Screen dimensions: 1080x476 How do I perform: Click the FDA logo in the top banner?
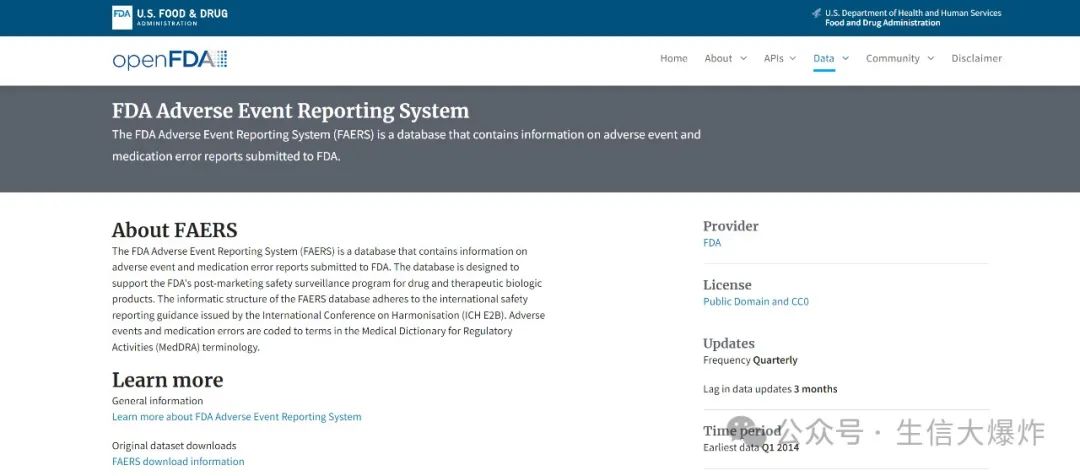pyautogui.click(x=170, y=17)
